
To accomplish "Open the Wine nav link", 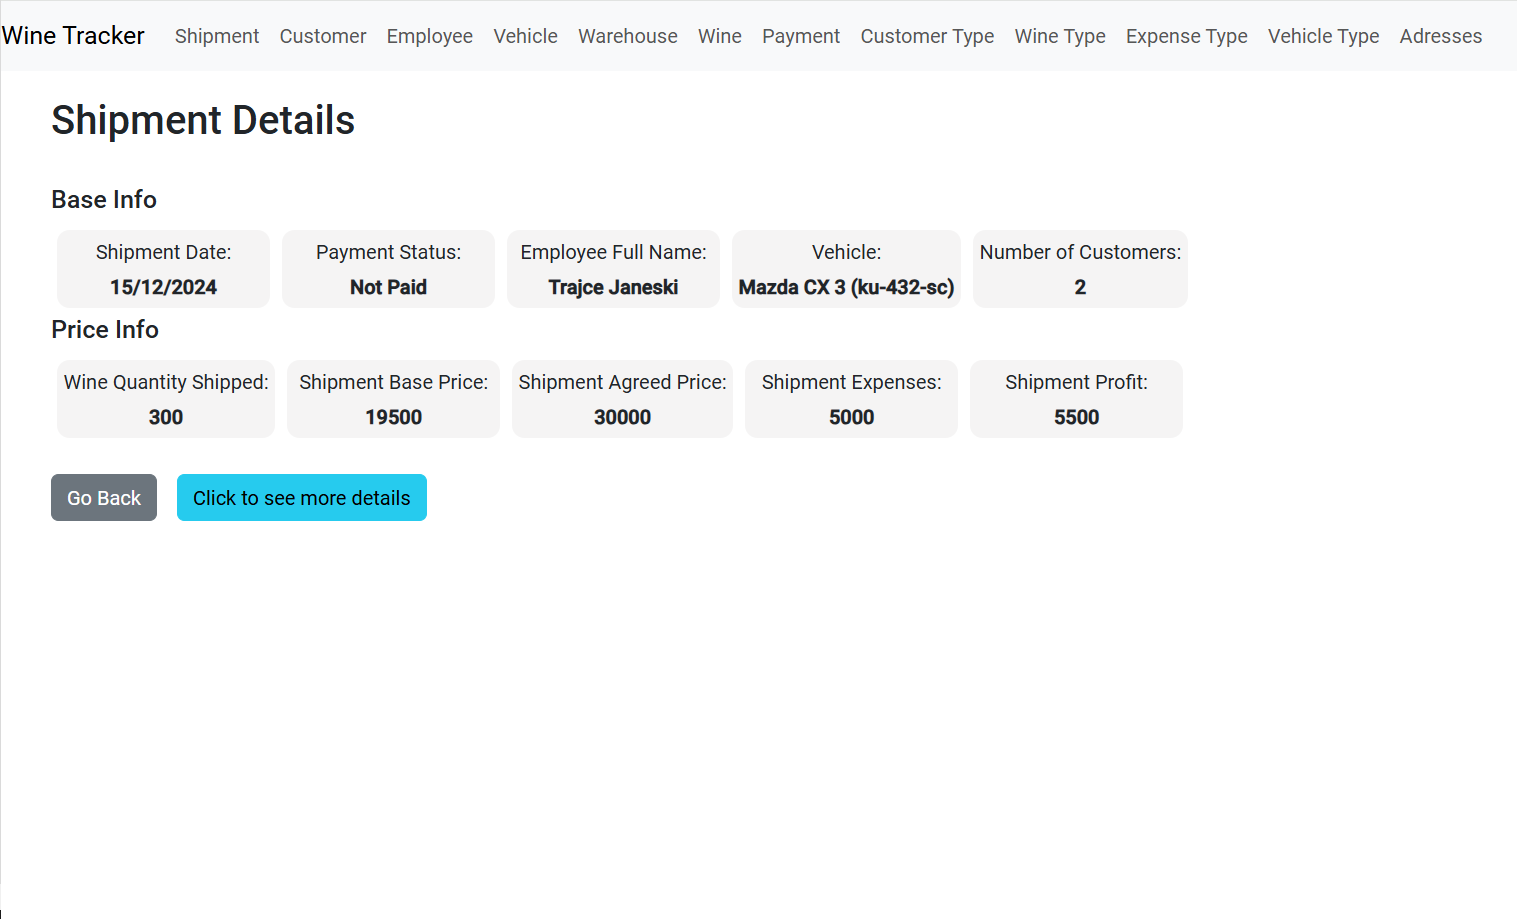I will pos(720,36).
